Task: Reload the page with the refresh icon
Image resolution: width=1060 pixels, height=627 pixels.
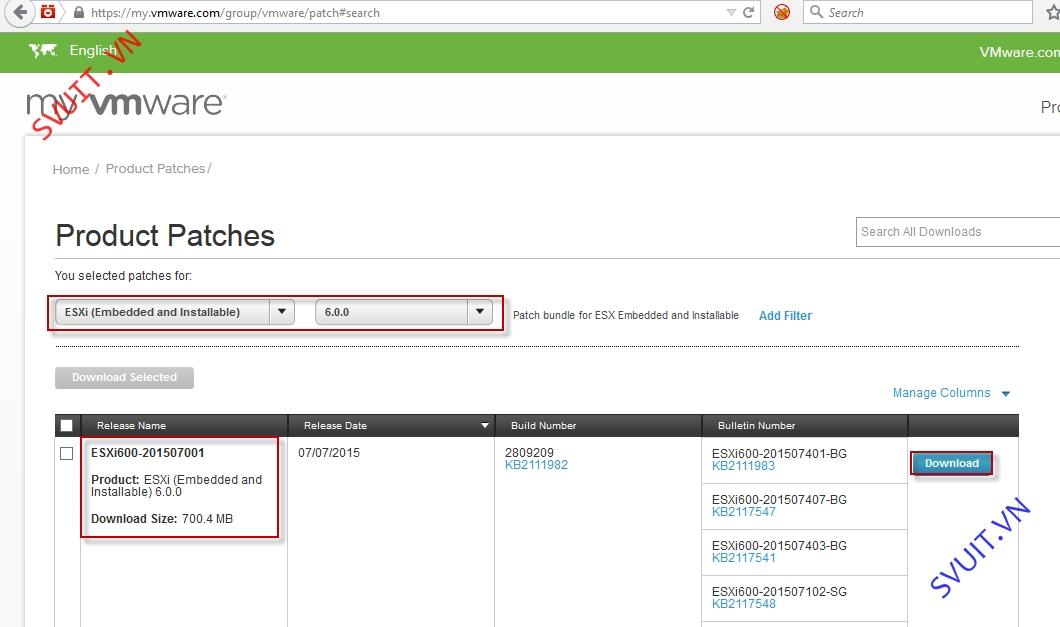Action: point(748,12)
